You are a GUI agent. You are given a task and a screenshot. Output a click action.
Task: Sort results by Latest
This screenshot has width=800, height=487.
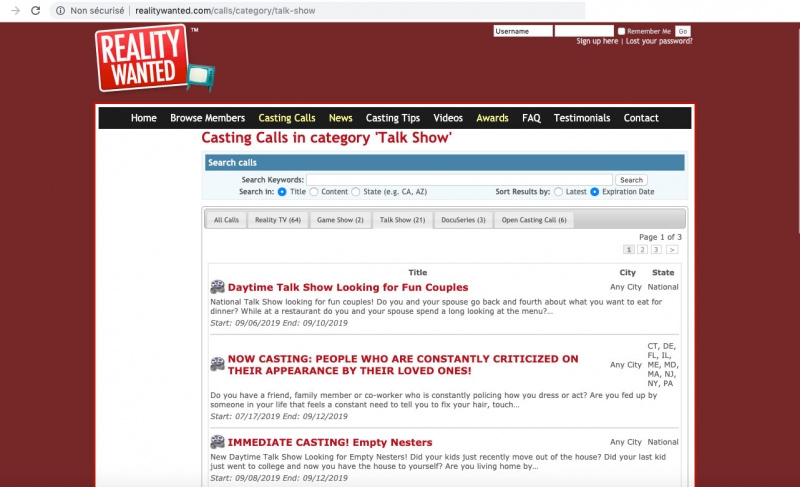[x=558, y=191]
